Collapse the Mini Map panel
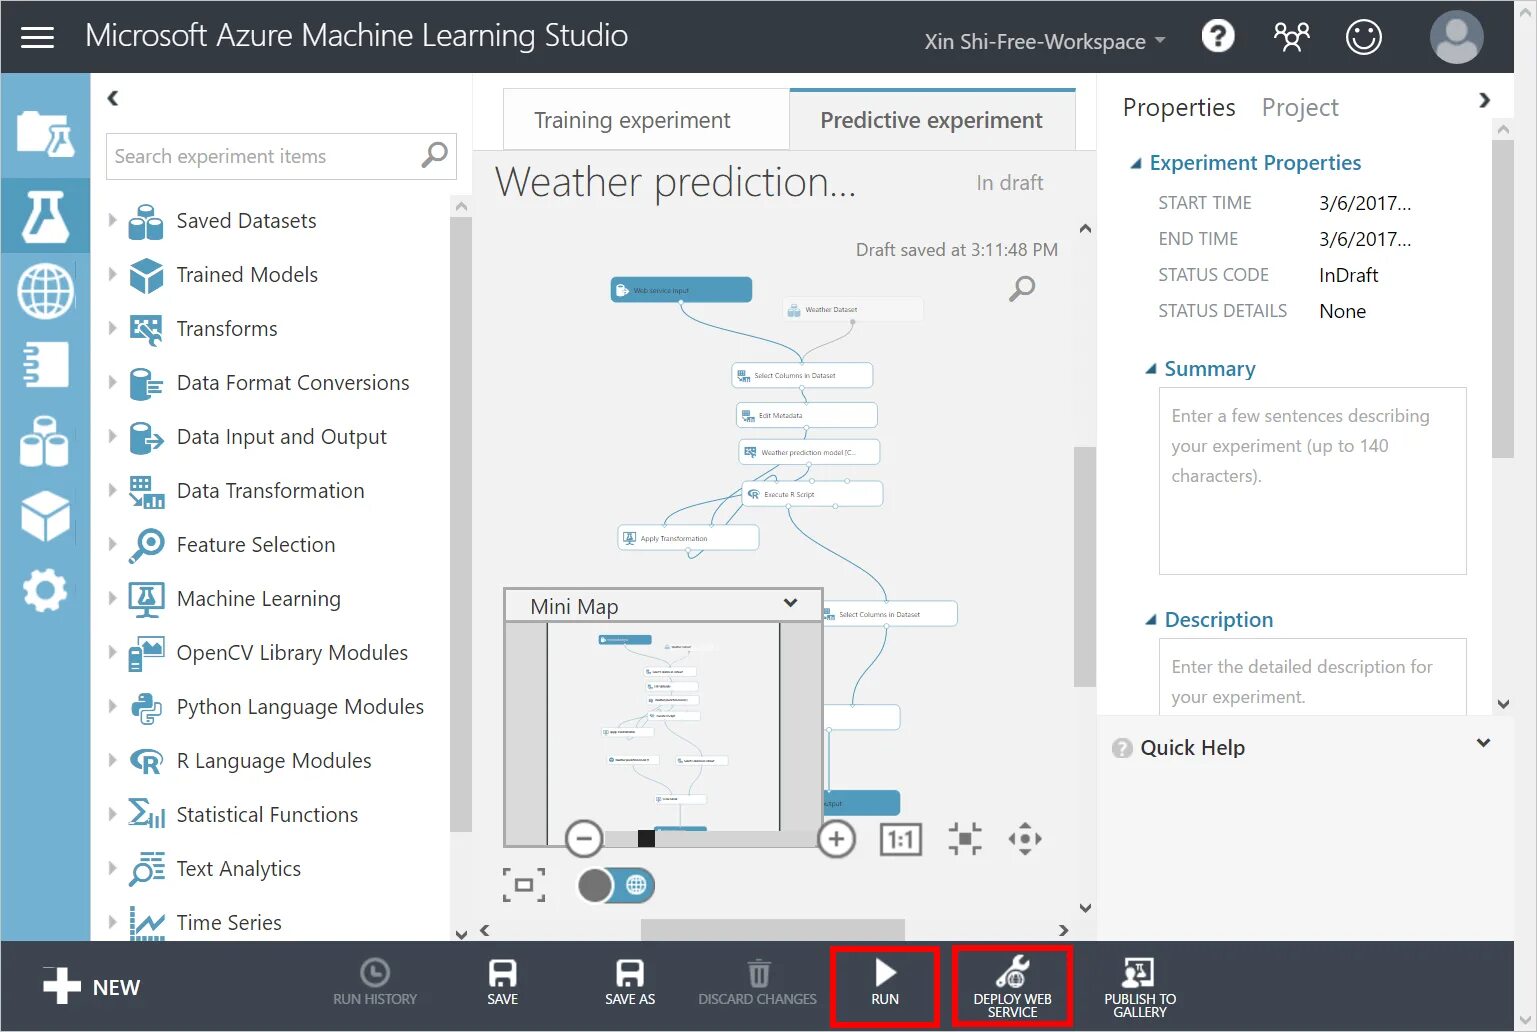Image resolution: width=1537 pixels, height=1032 pixels. (790, 603)
